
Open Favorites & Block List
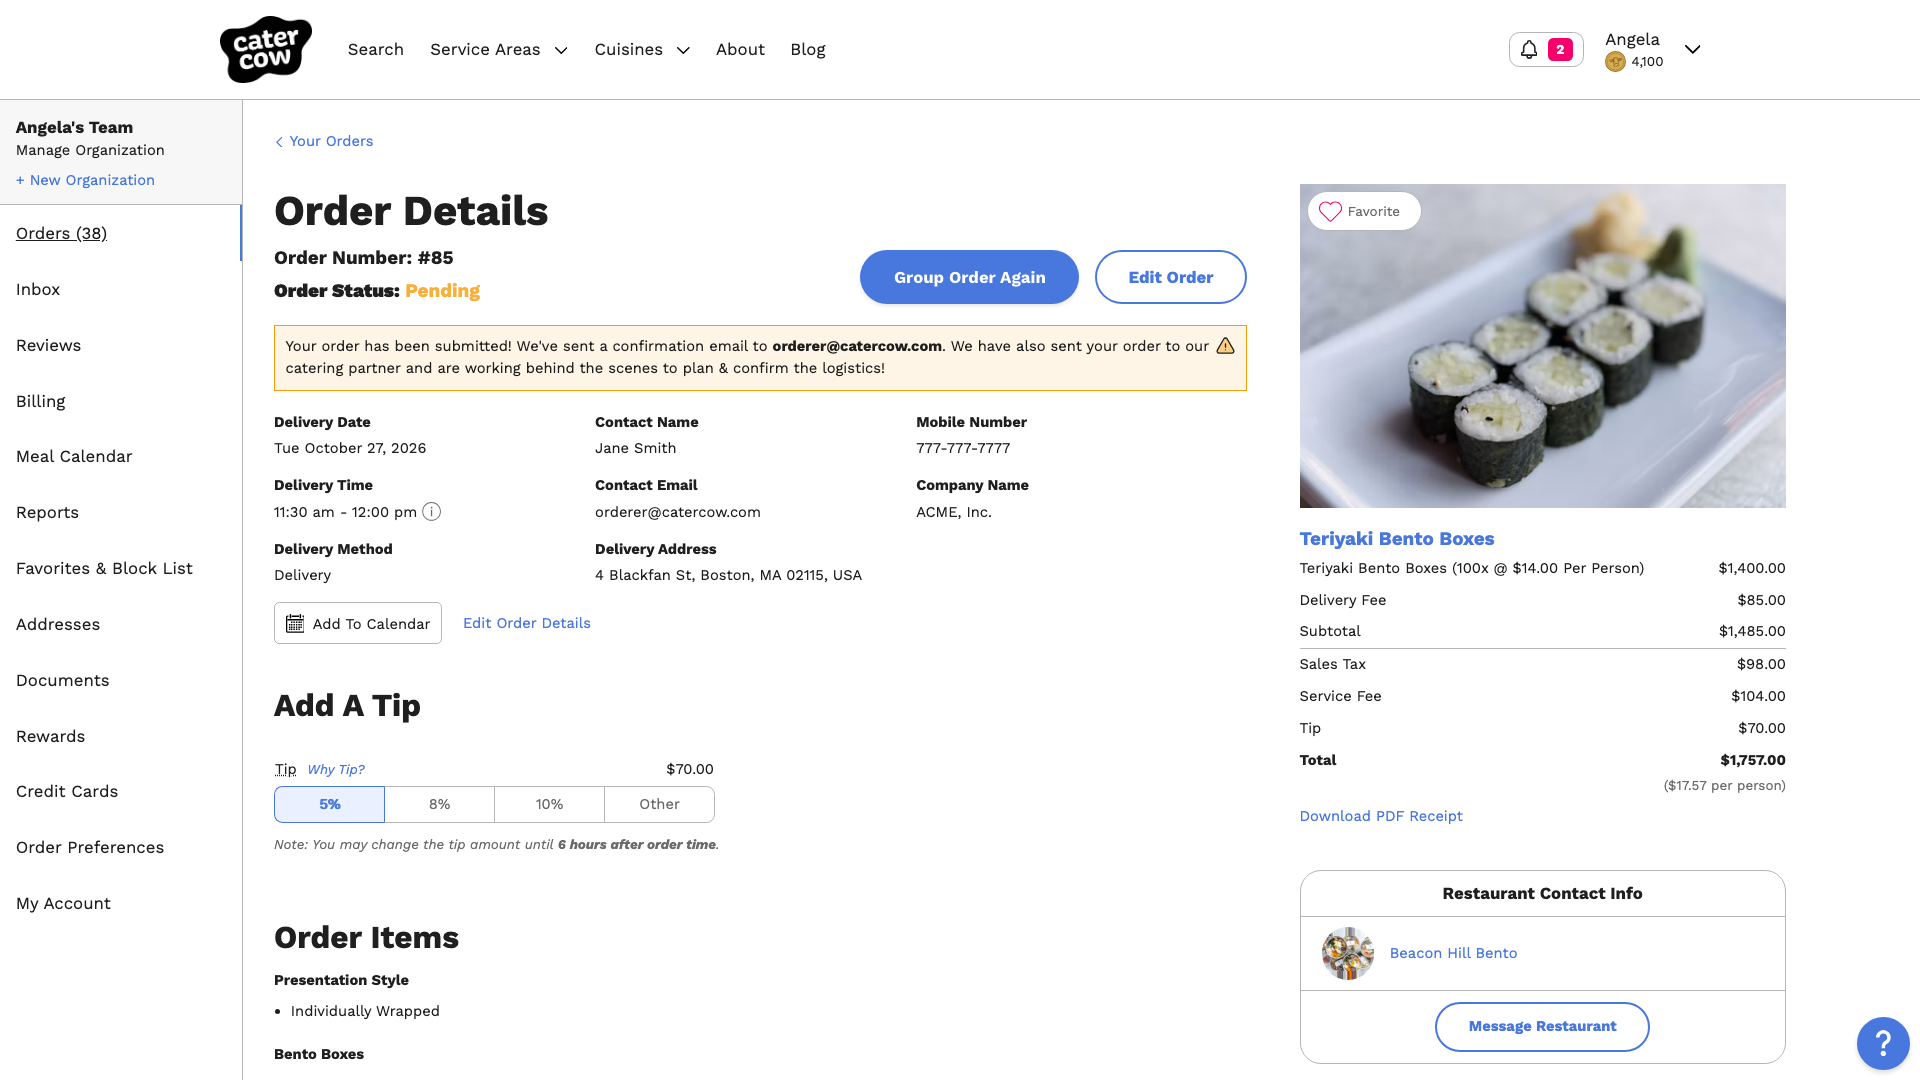pos(104,568)
